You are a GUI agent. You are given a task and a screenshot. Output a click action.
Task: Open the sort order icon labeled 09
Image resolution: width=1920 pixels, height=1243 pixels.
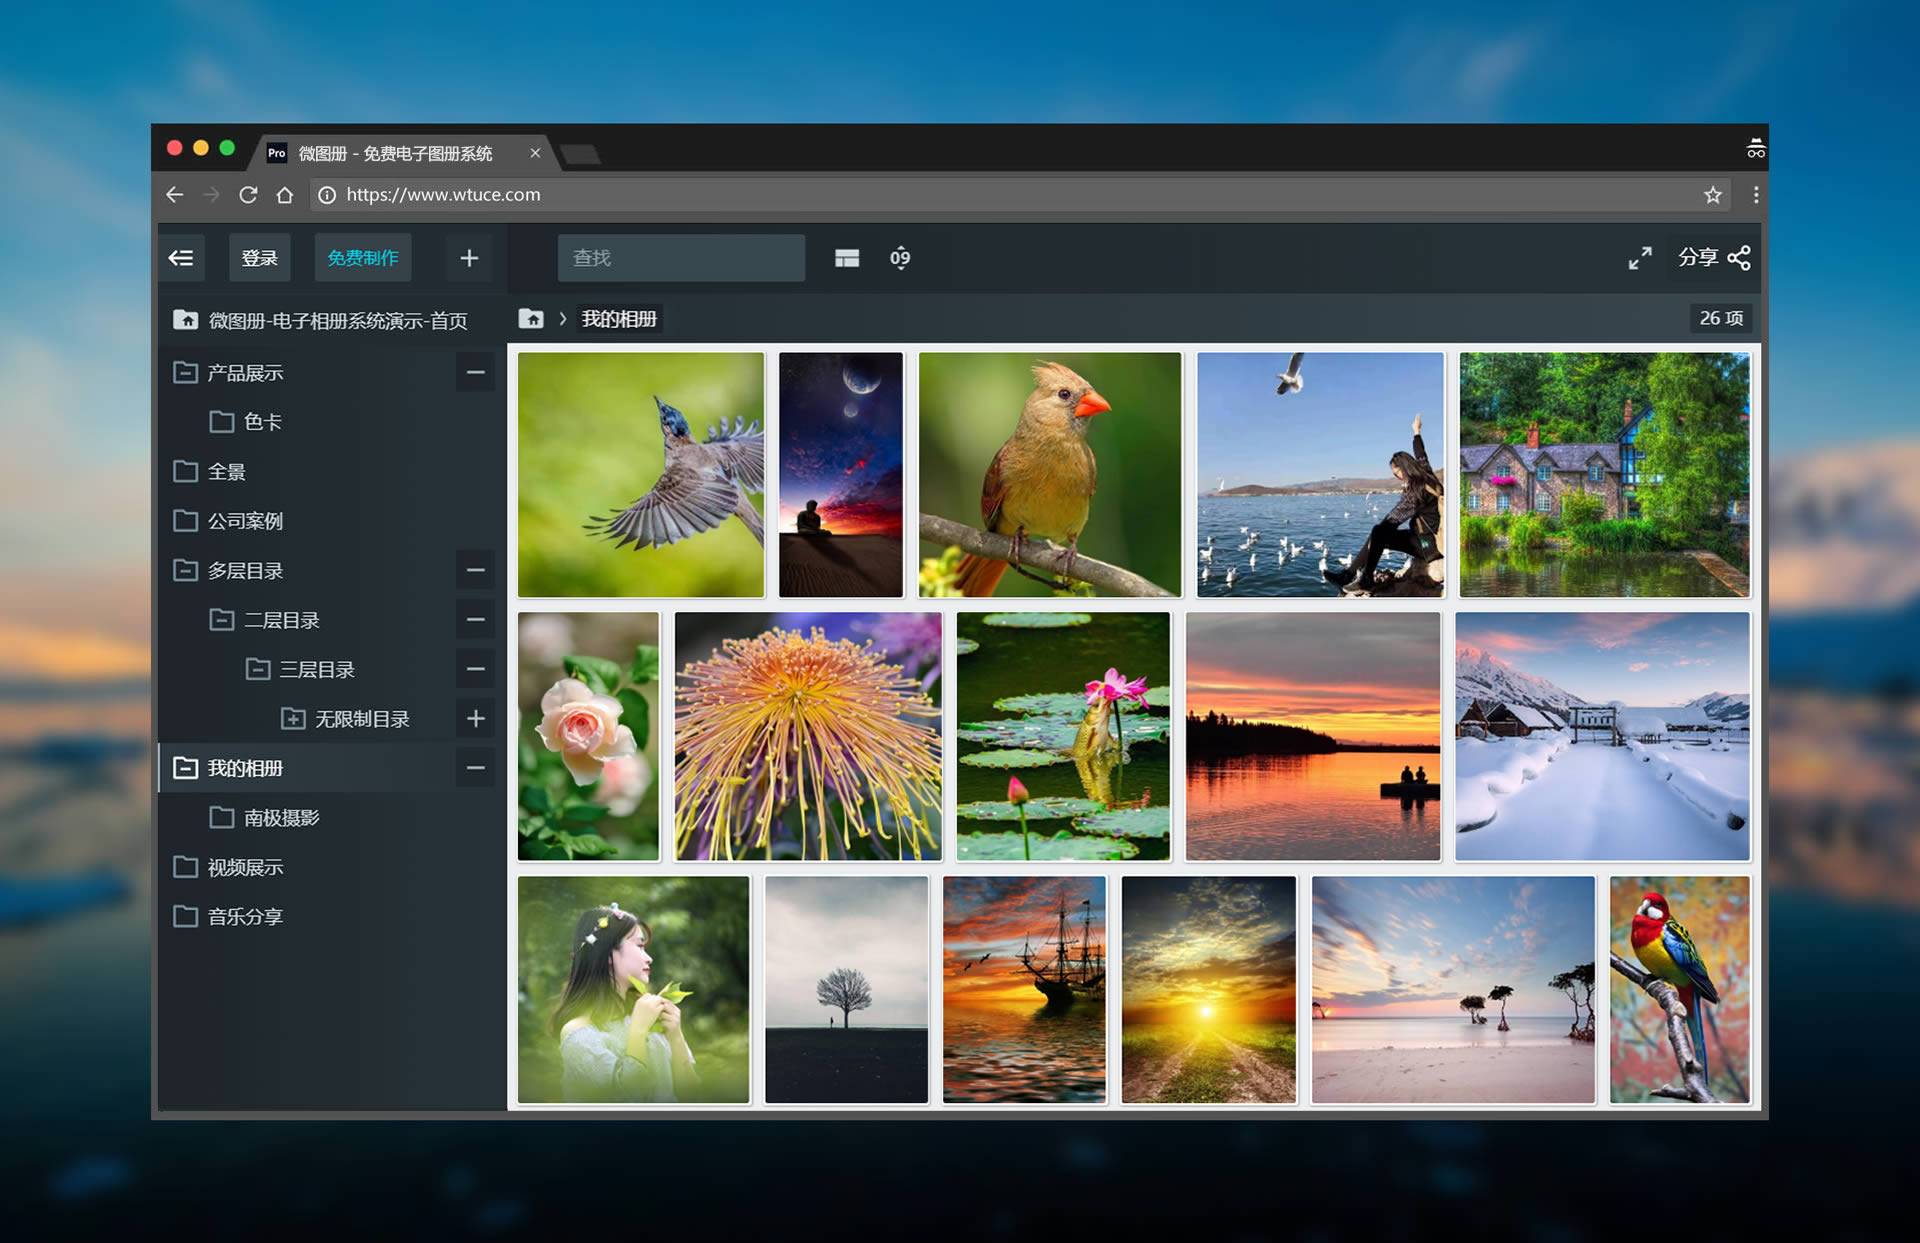(x=900, y=258)
